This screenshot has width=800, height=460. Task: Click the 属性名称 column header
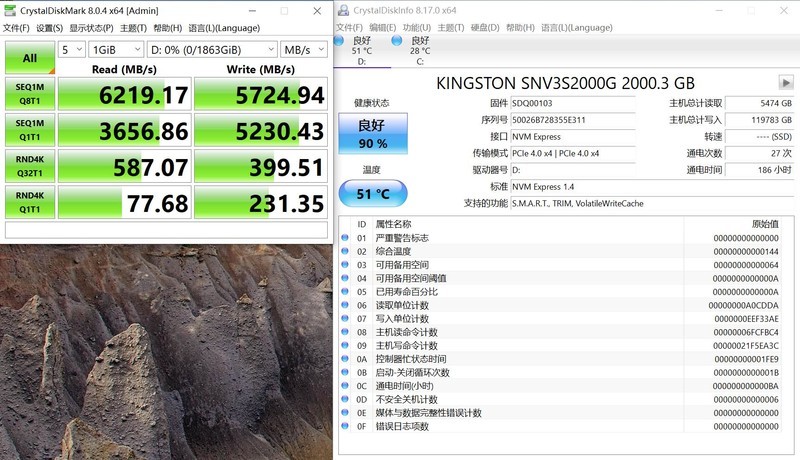[x=393, y=224]
